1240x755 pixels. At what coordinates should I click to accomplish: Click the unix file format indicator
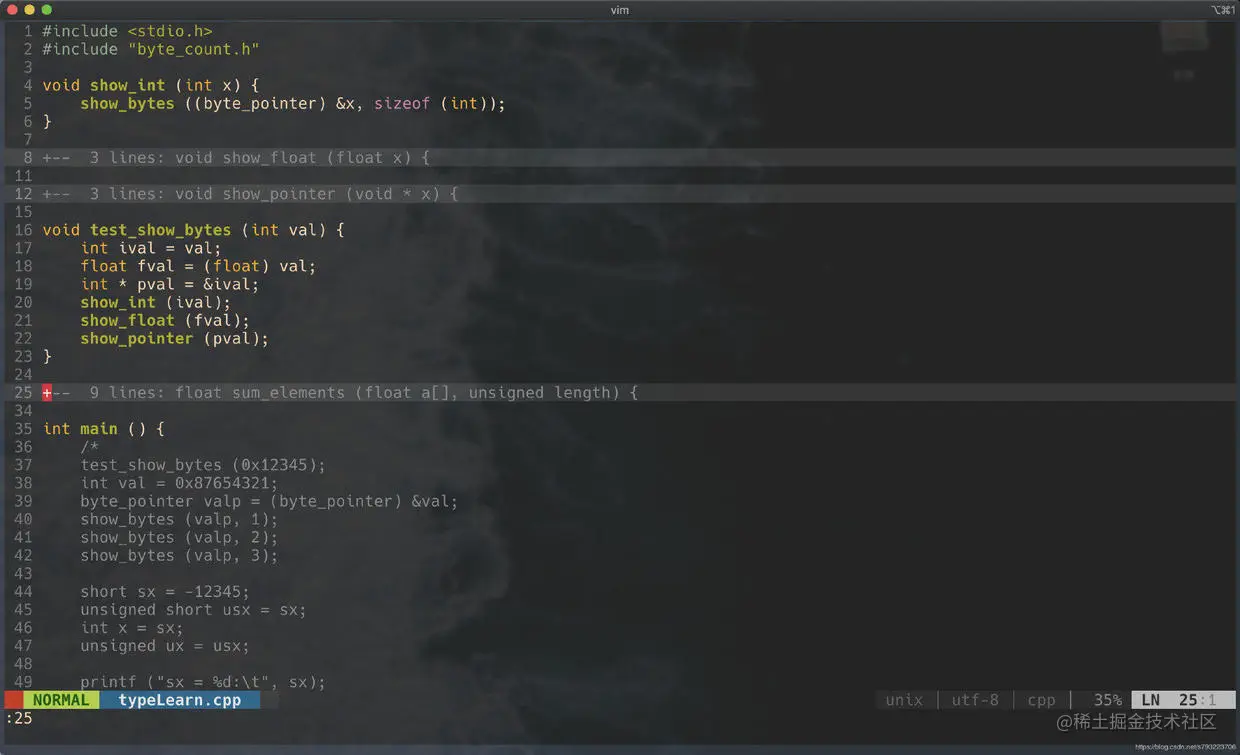click(904, 700)
